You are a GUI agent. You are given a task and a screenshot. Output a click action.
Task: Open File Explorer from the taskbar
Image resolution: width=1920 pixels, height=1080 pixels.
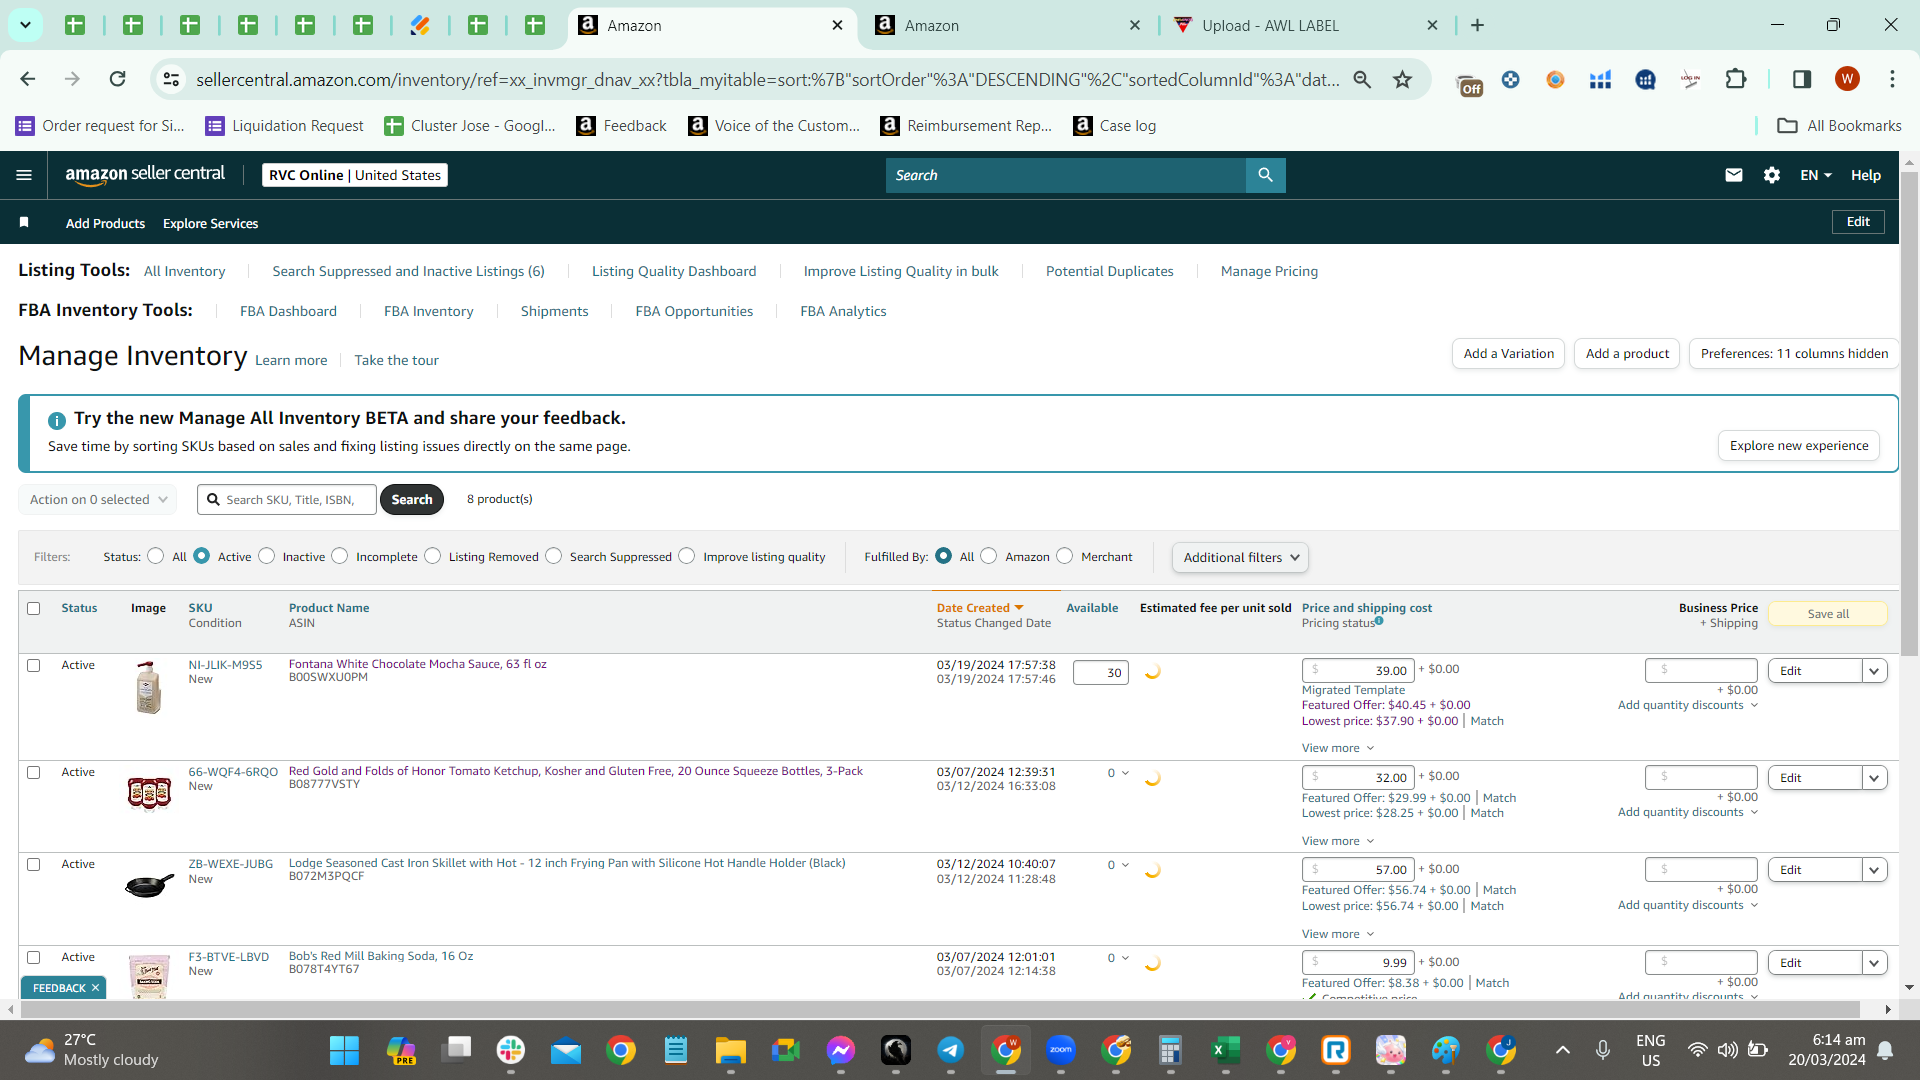coord(731,1050)
